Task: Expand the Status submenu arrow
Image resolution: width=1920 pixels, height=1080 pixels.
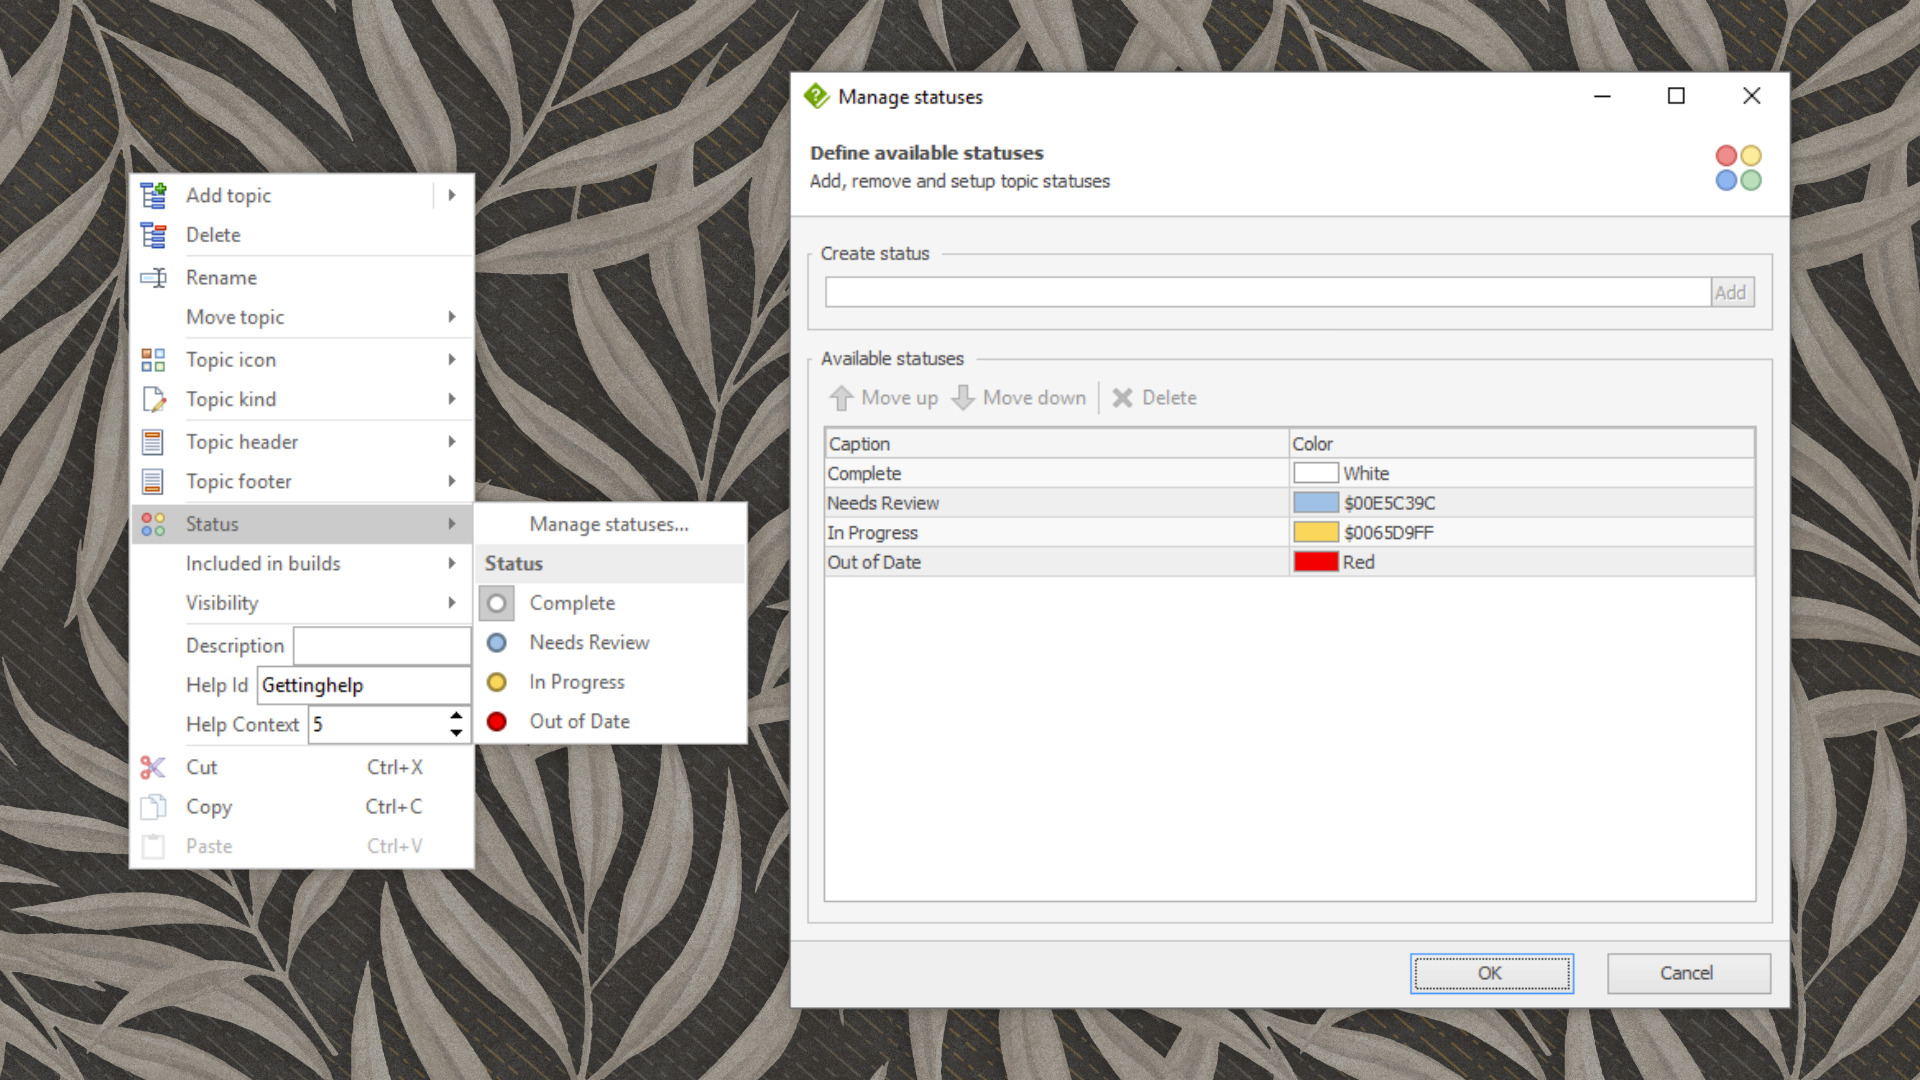Action: (452, 524)
